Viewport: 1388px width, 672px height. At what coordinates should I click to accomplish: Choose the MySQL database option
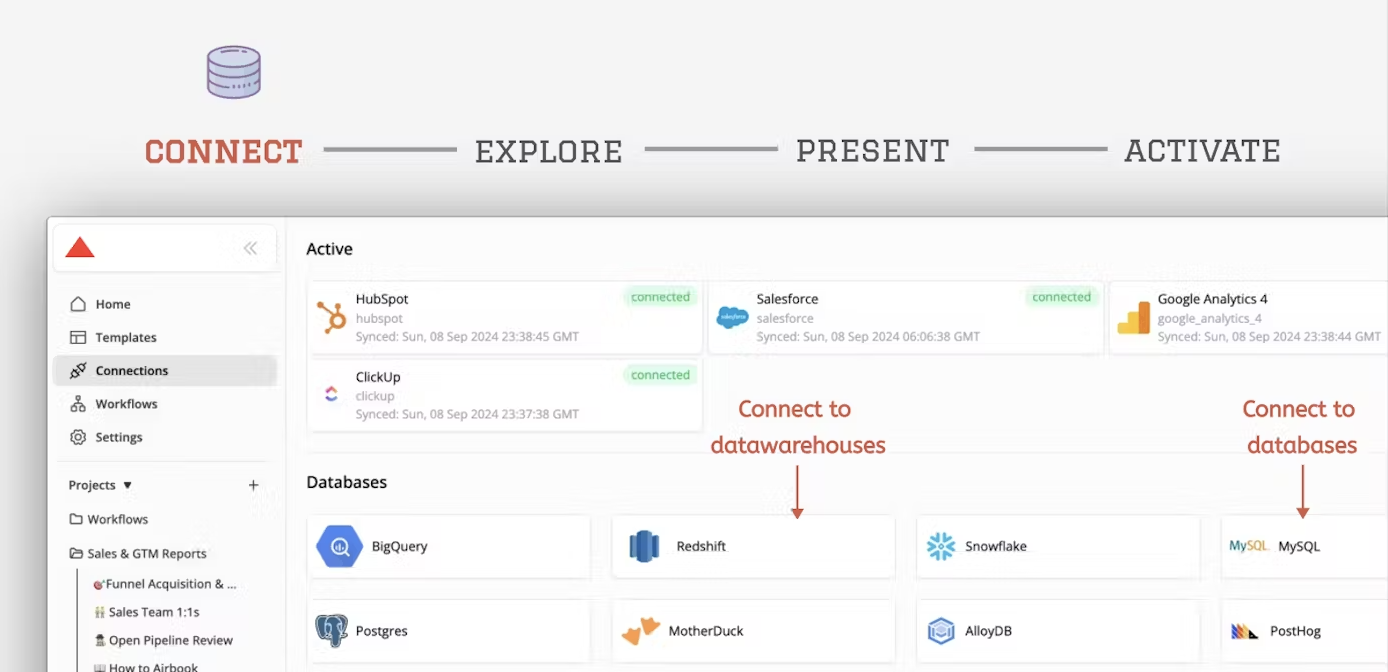(1305, 546)
